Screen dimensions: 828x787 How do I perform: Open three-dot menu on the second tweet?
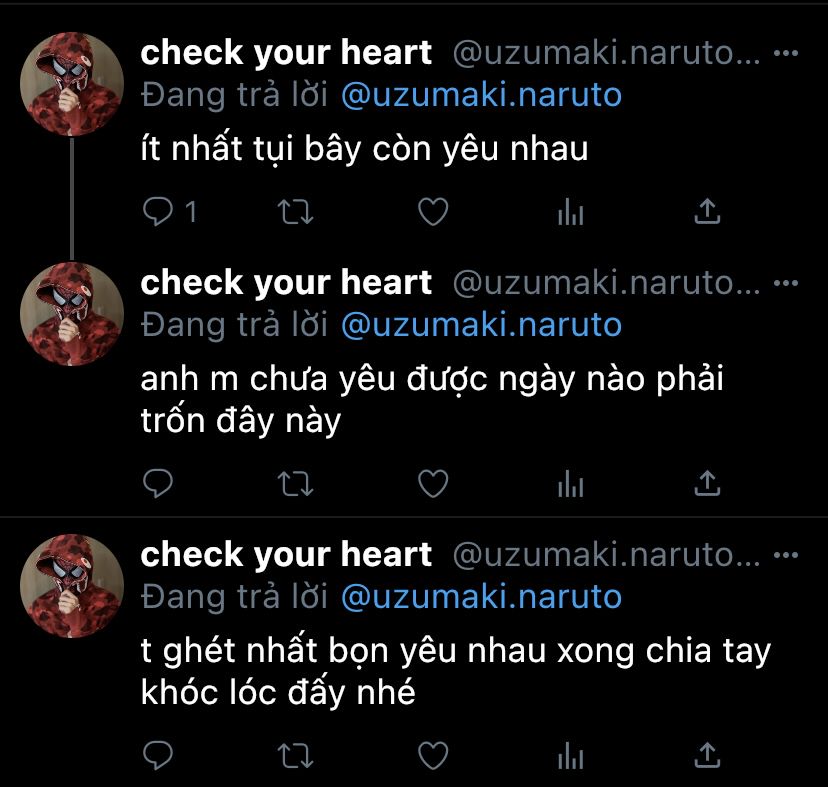(786, 283)
